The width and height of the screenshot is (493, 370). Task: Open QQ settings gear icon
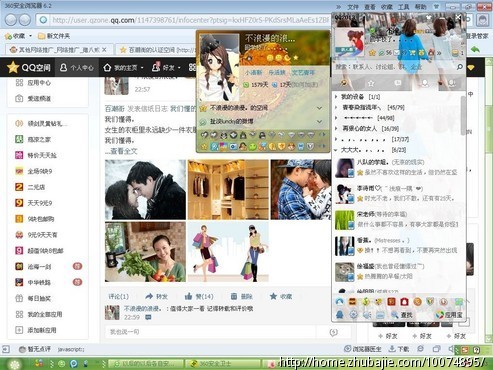(x=353, y=314)
